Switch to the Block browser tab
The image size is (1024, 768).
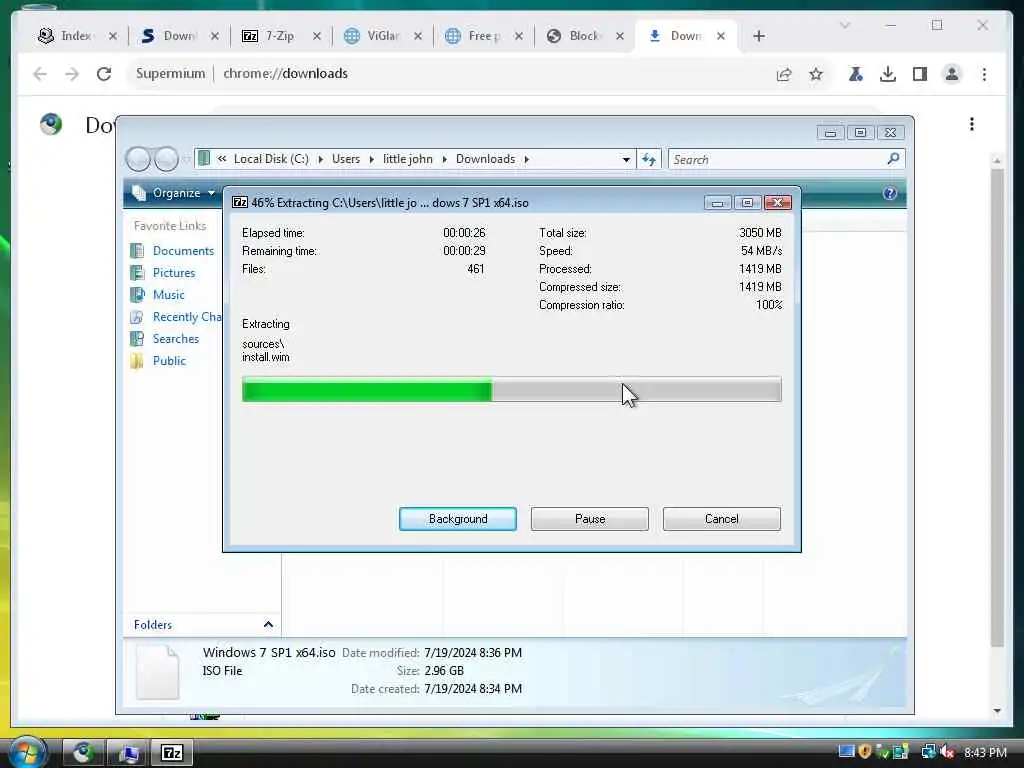585,36
